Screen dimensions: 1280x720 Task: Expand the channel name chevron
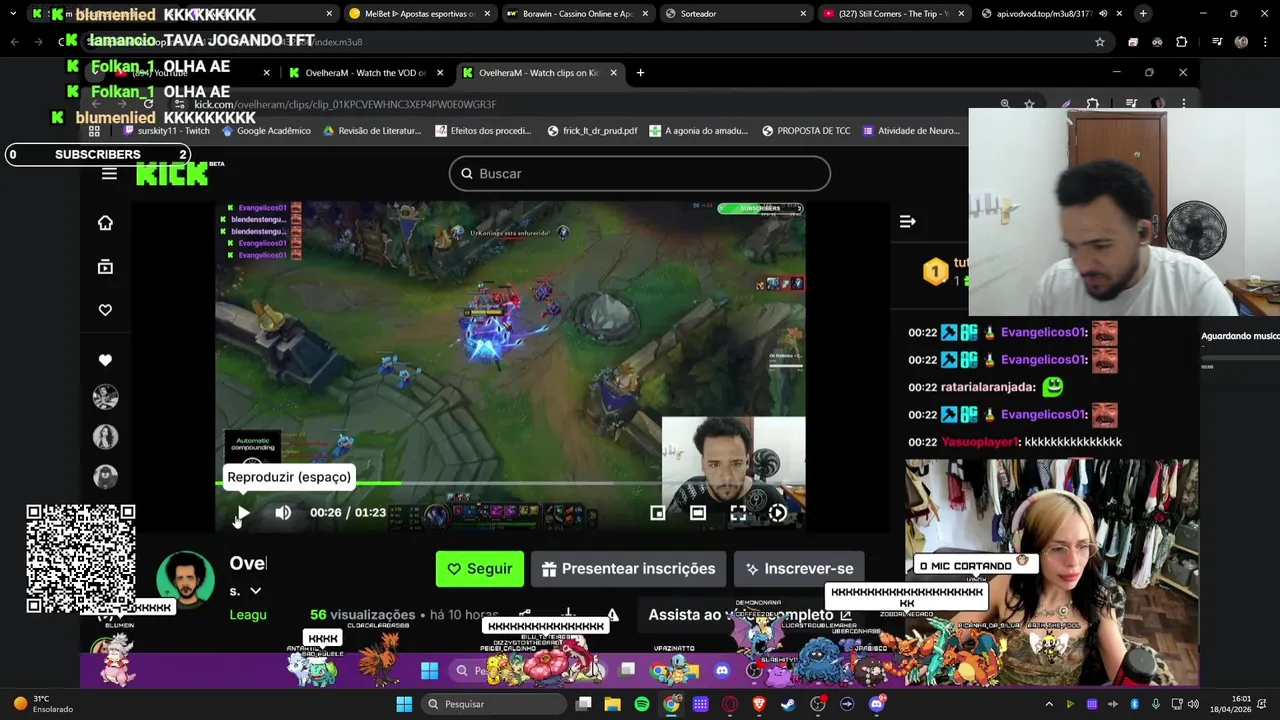point(256,591)
